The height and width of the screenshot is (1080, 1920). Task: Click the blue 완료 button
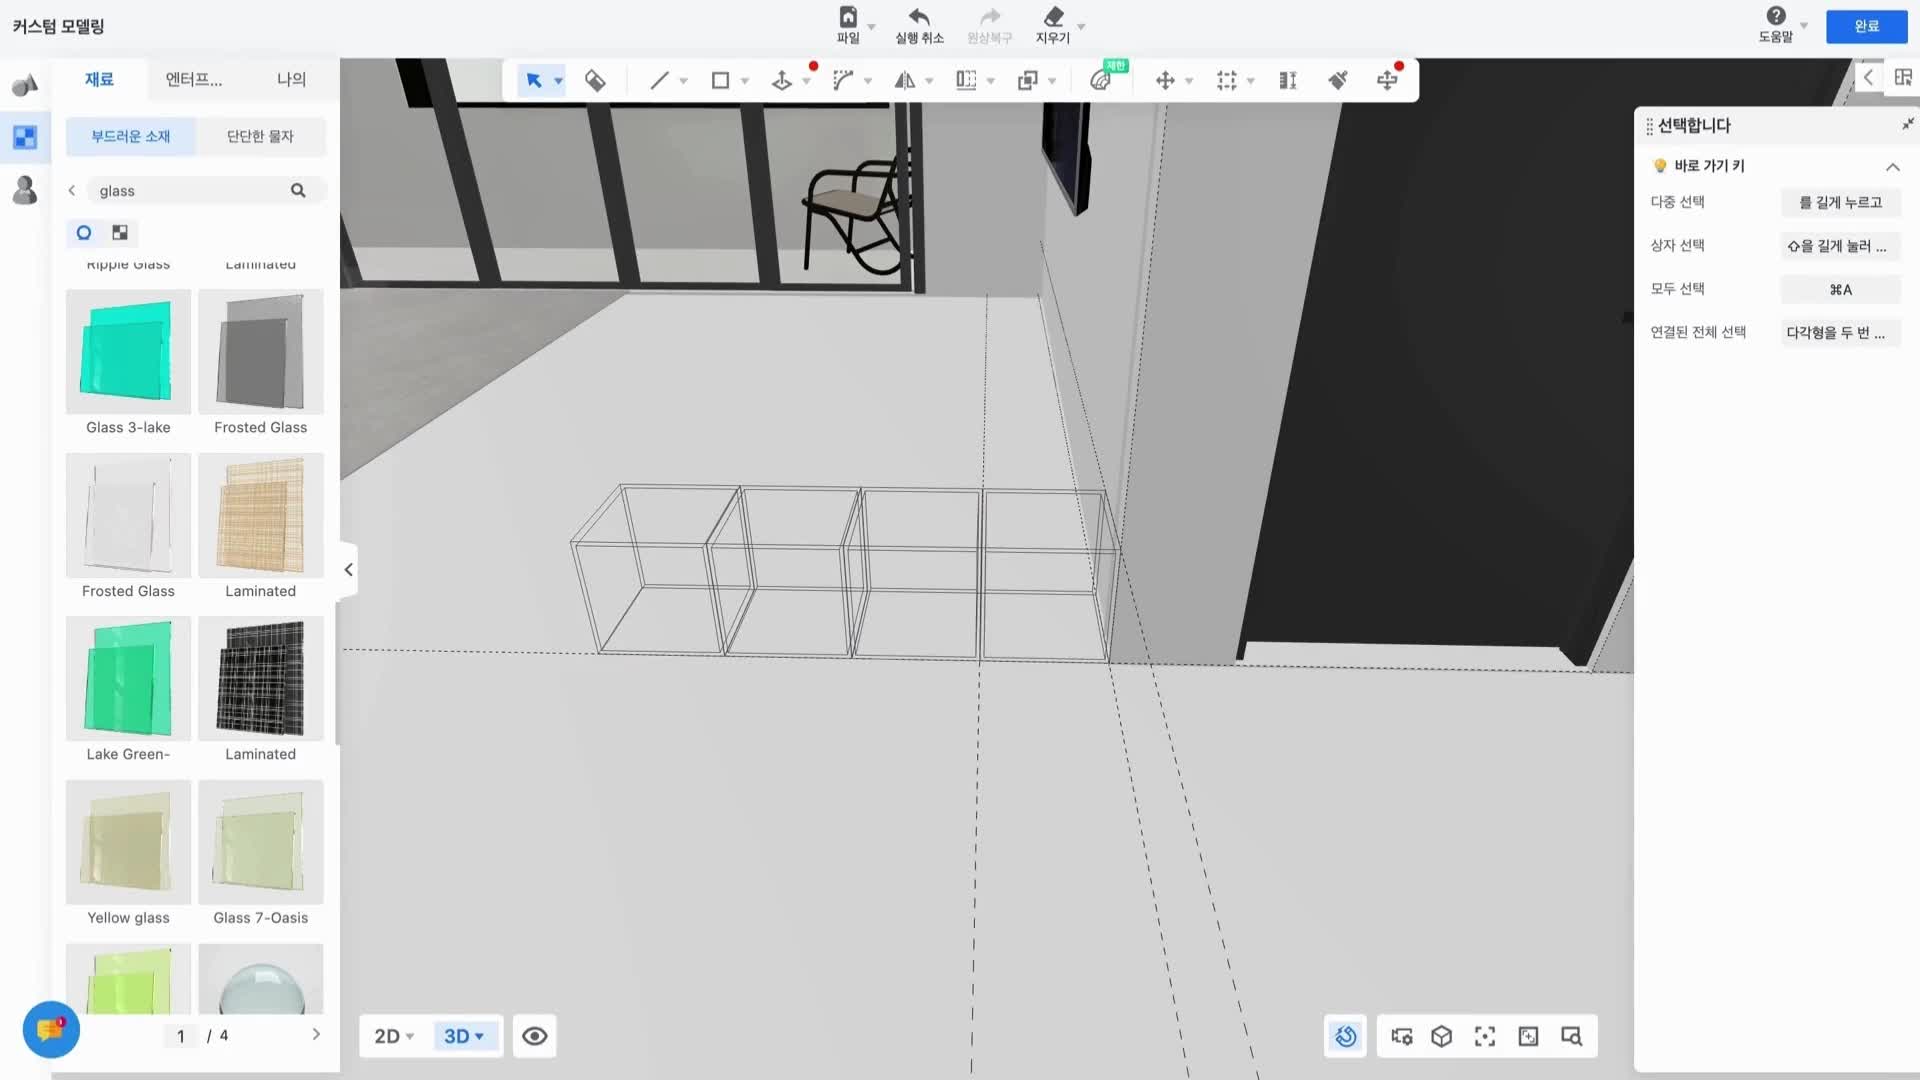[1866, 26]
